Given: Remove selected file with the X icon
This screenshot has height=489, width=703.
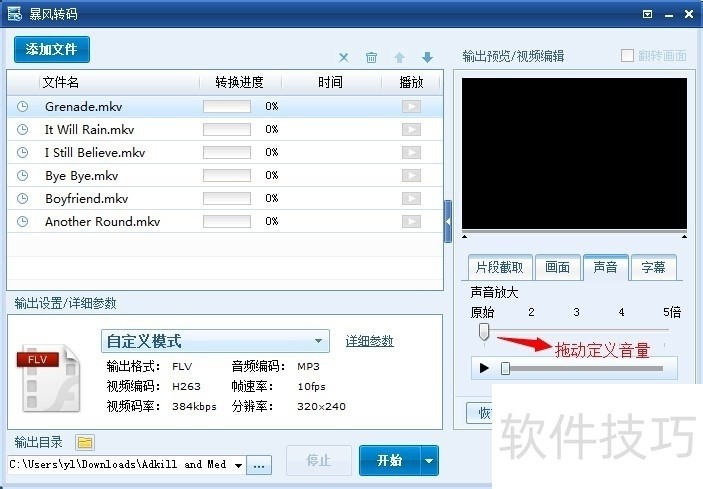Looking at the screenshot, I should point(343,57).
